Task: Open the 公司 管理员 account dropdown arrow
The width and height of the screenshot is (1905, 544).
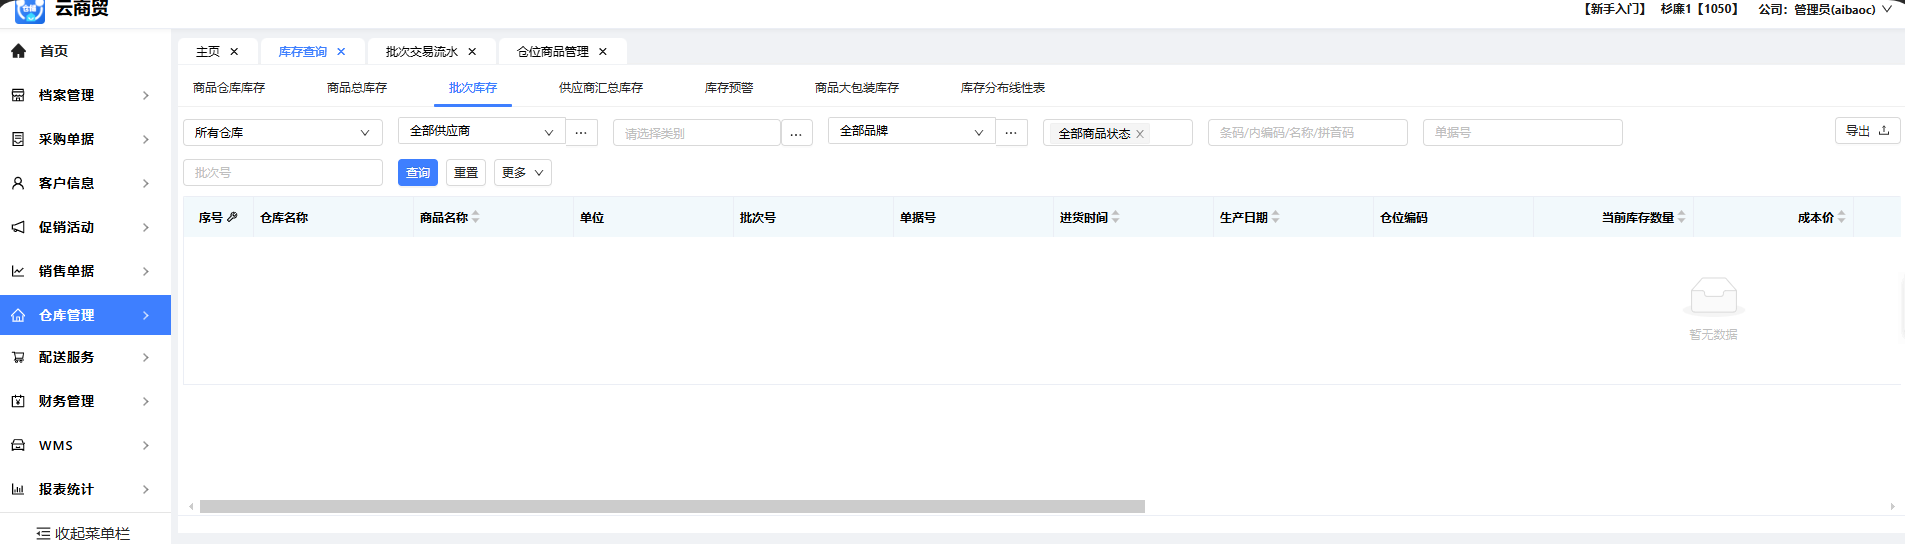Action: click(1886, 9)
